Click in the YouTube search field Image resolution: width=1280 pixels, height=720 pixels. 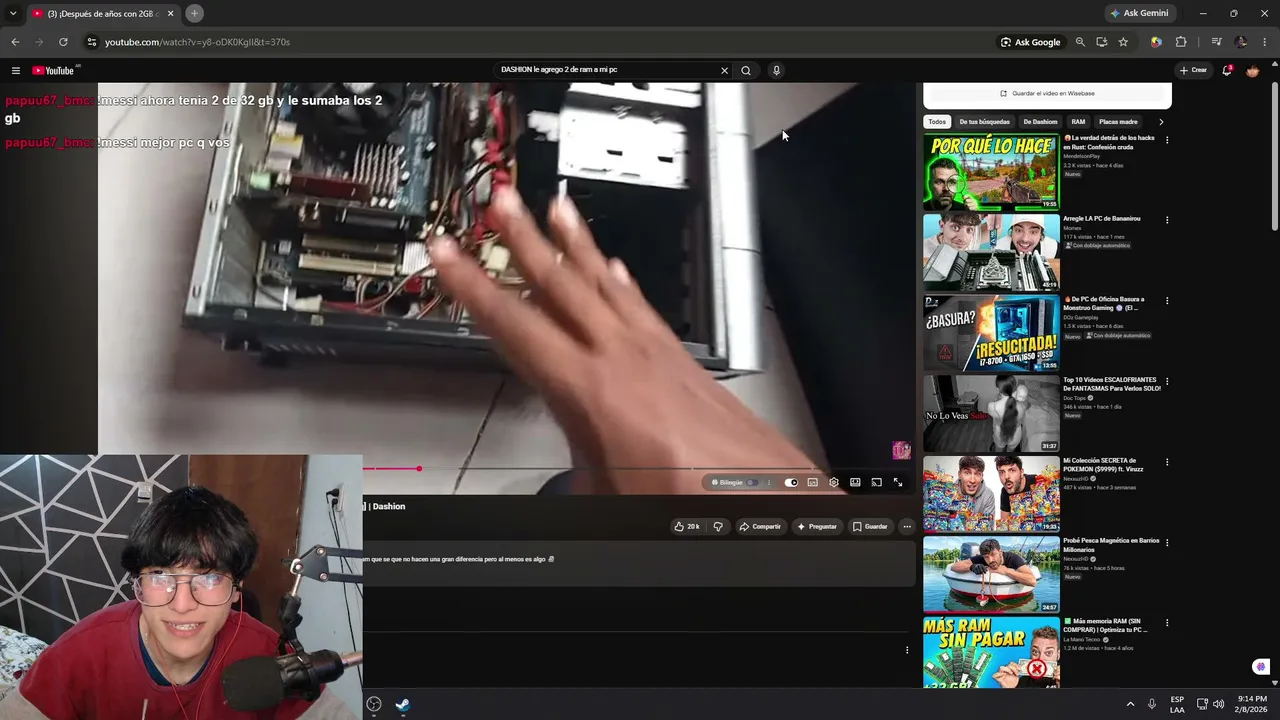click(x=607, y=71)
